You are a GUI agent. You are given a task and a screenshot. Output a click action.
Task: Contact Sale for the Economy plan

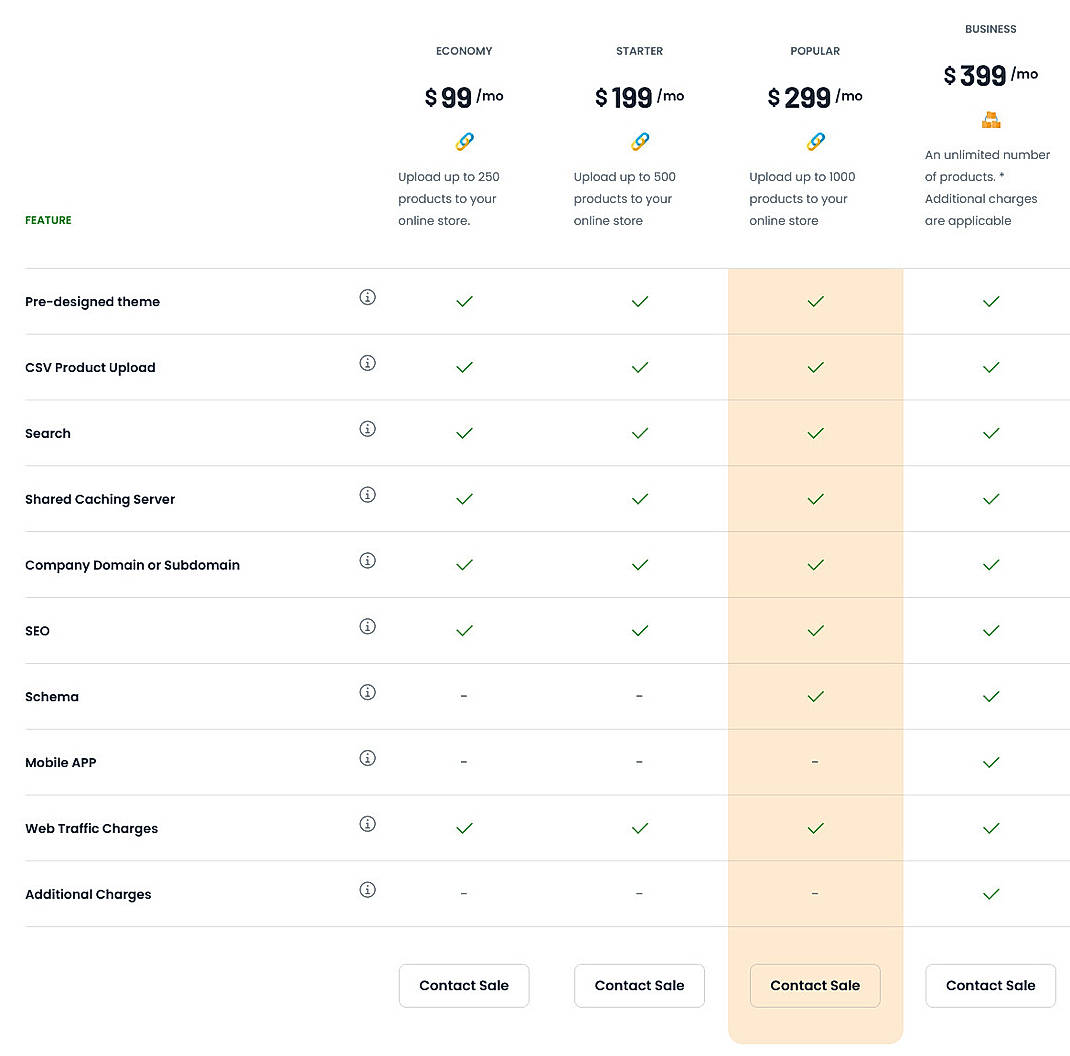[x=464, y=985]
